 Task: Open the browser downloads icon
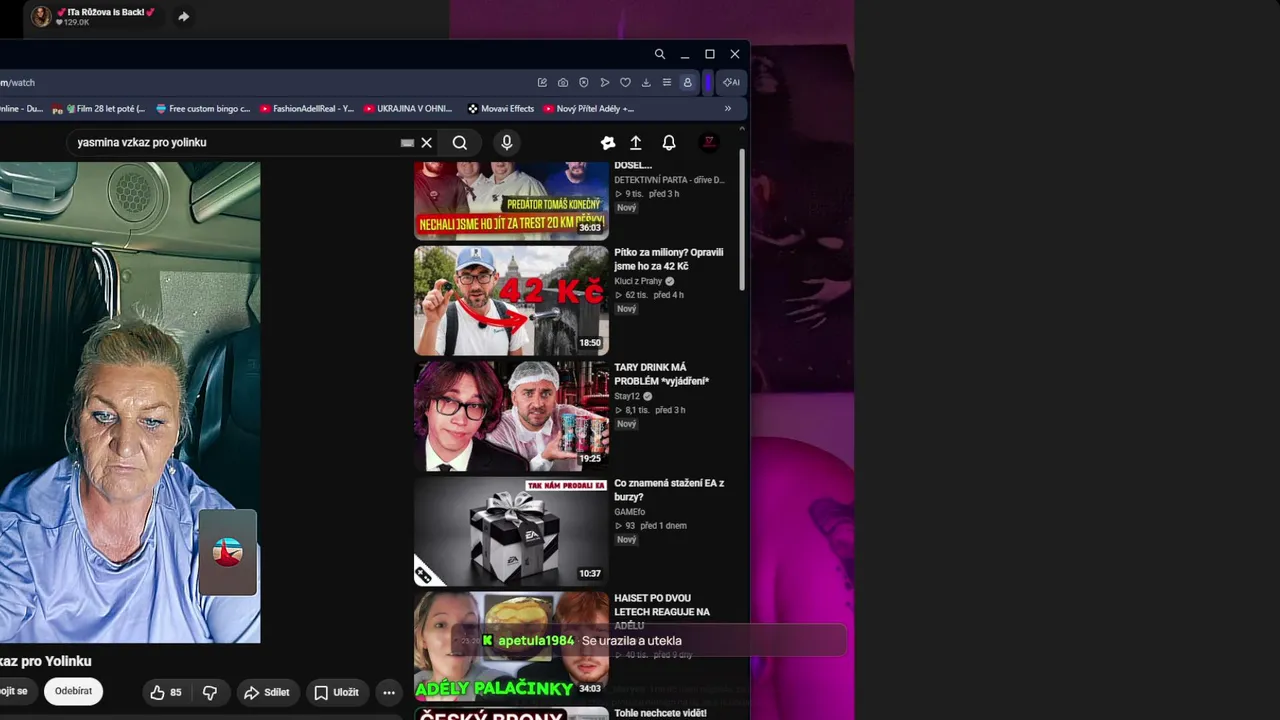click(x=646, y=83)
